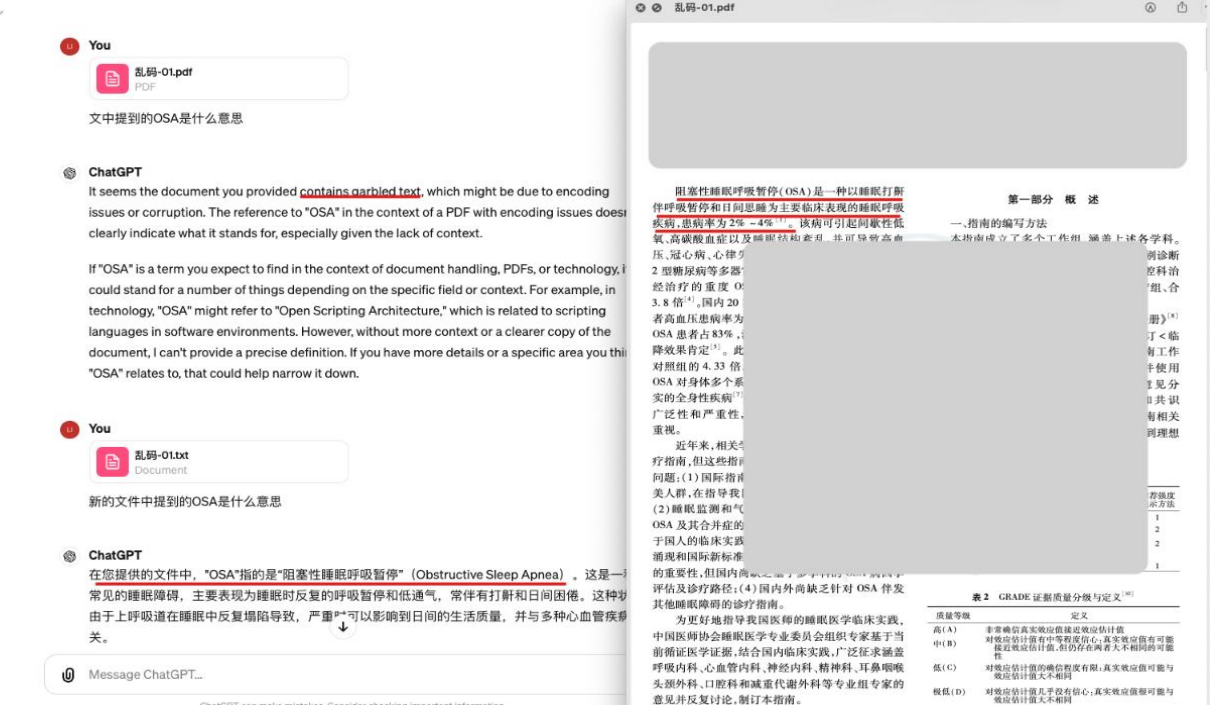
Task: Click the ChatGPT logo beside the garbled text reply
Action: 69,172
